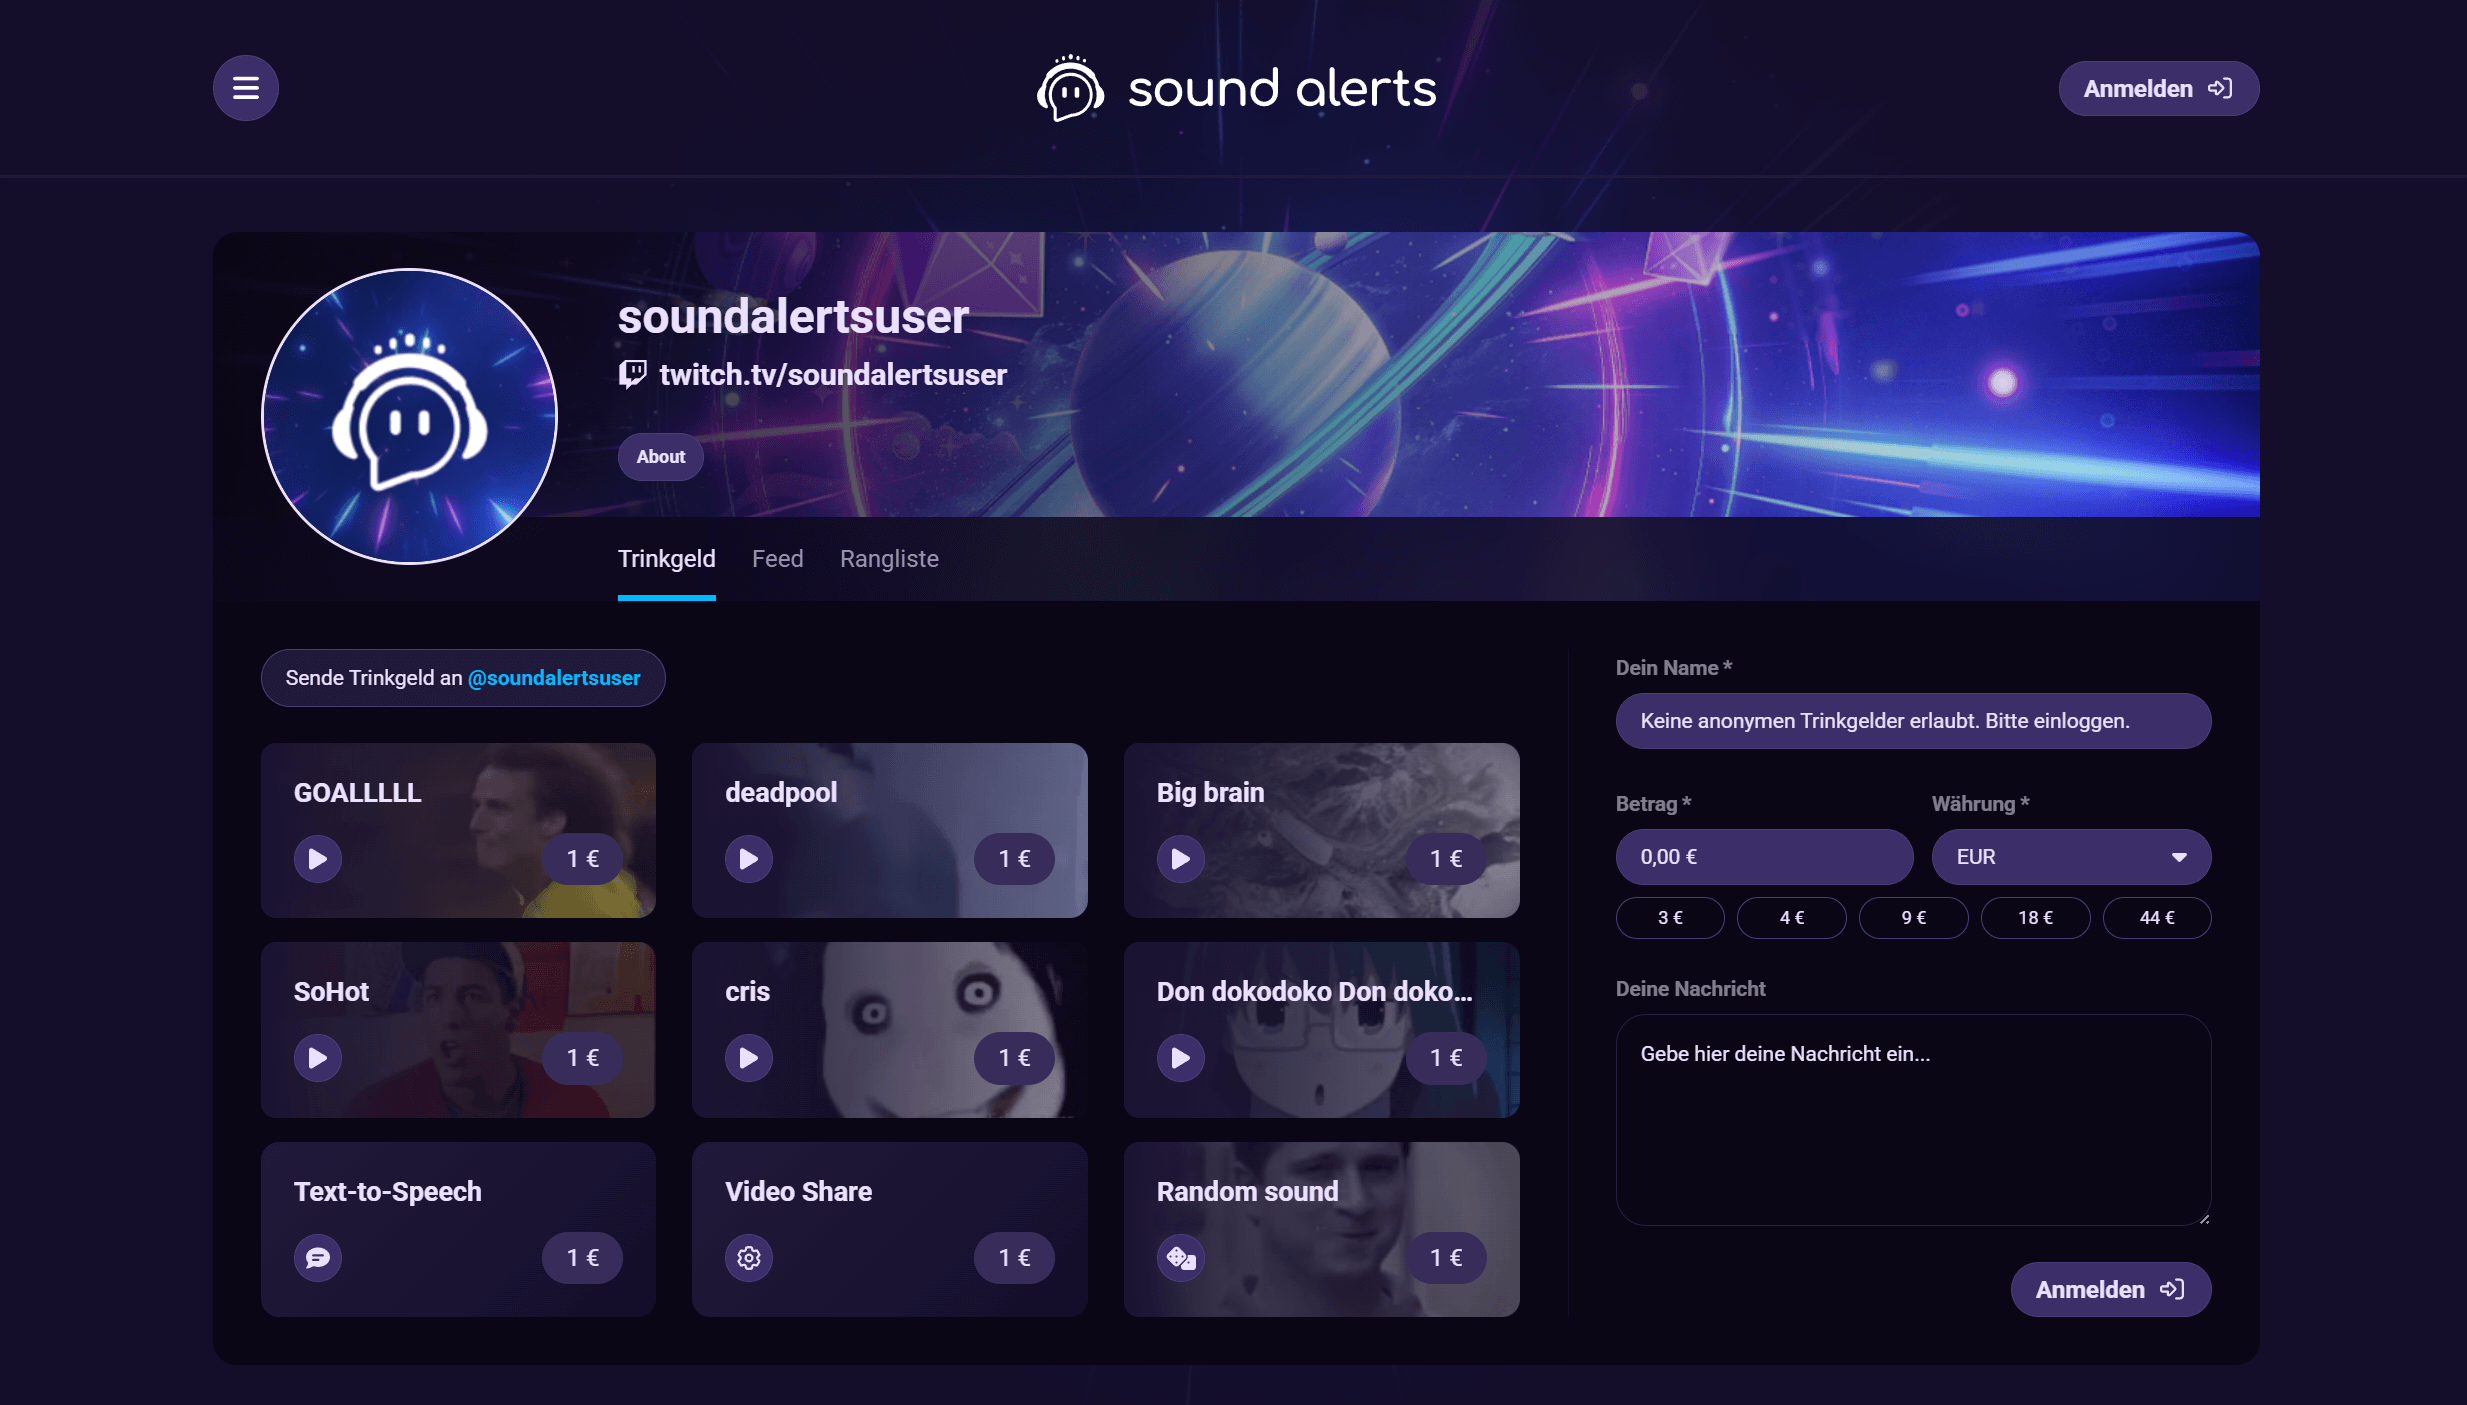Open the Währung EUR dropdown

point(2071,857)
